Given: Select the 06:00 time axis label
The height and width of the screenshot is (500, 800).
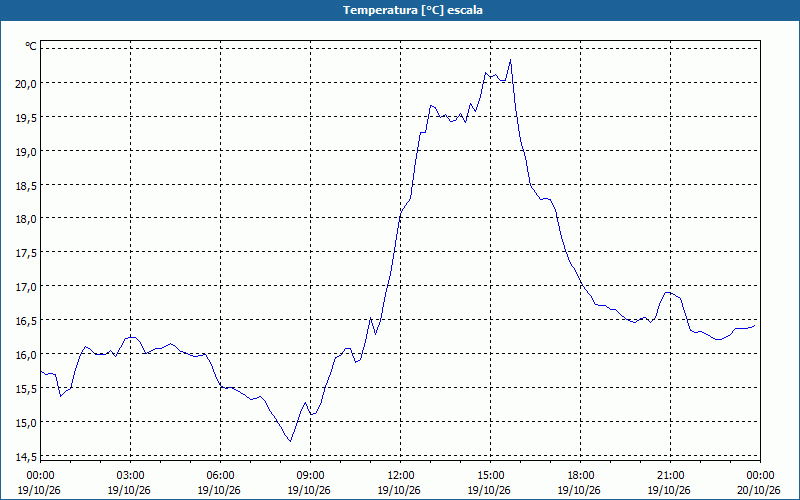Looking at the screenshot, I should [220, 476].
